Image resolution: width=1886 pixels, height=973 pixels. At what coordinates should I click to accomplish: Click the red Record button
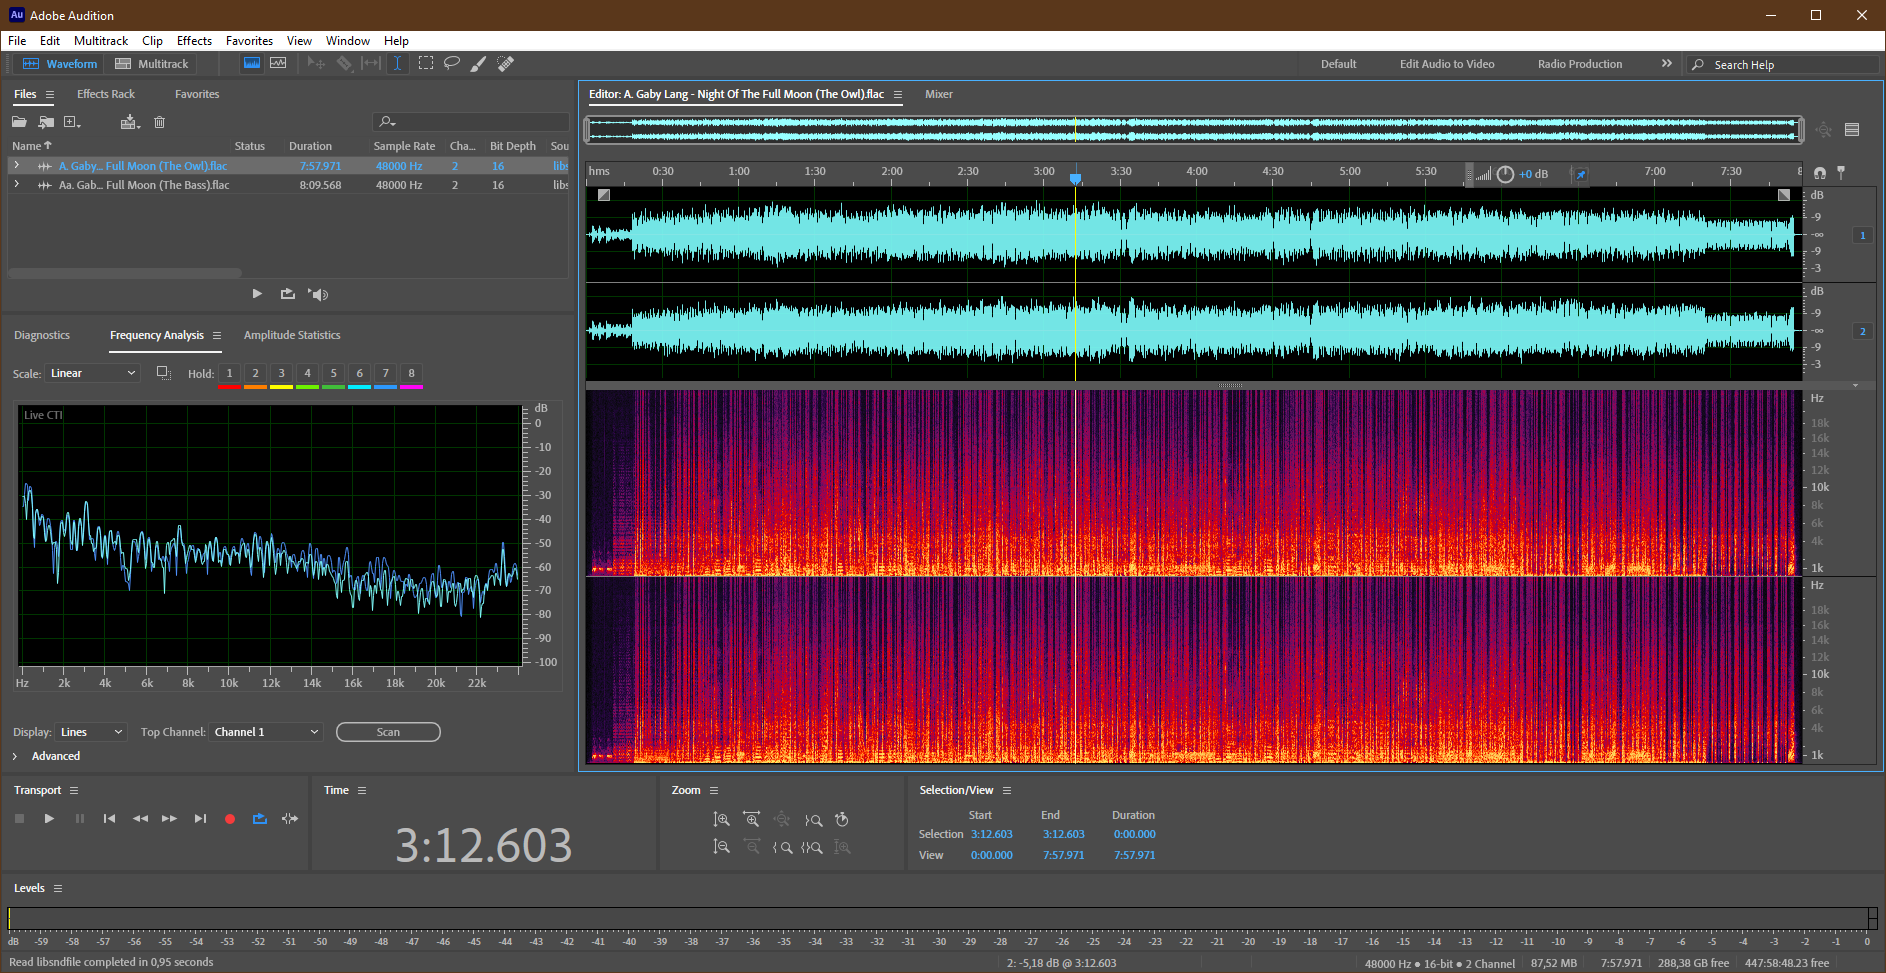click(230, 818)
